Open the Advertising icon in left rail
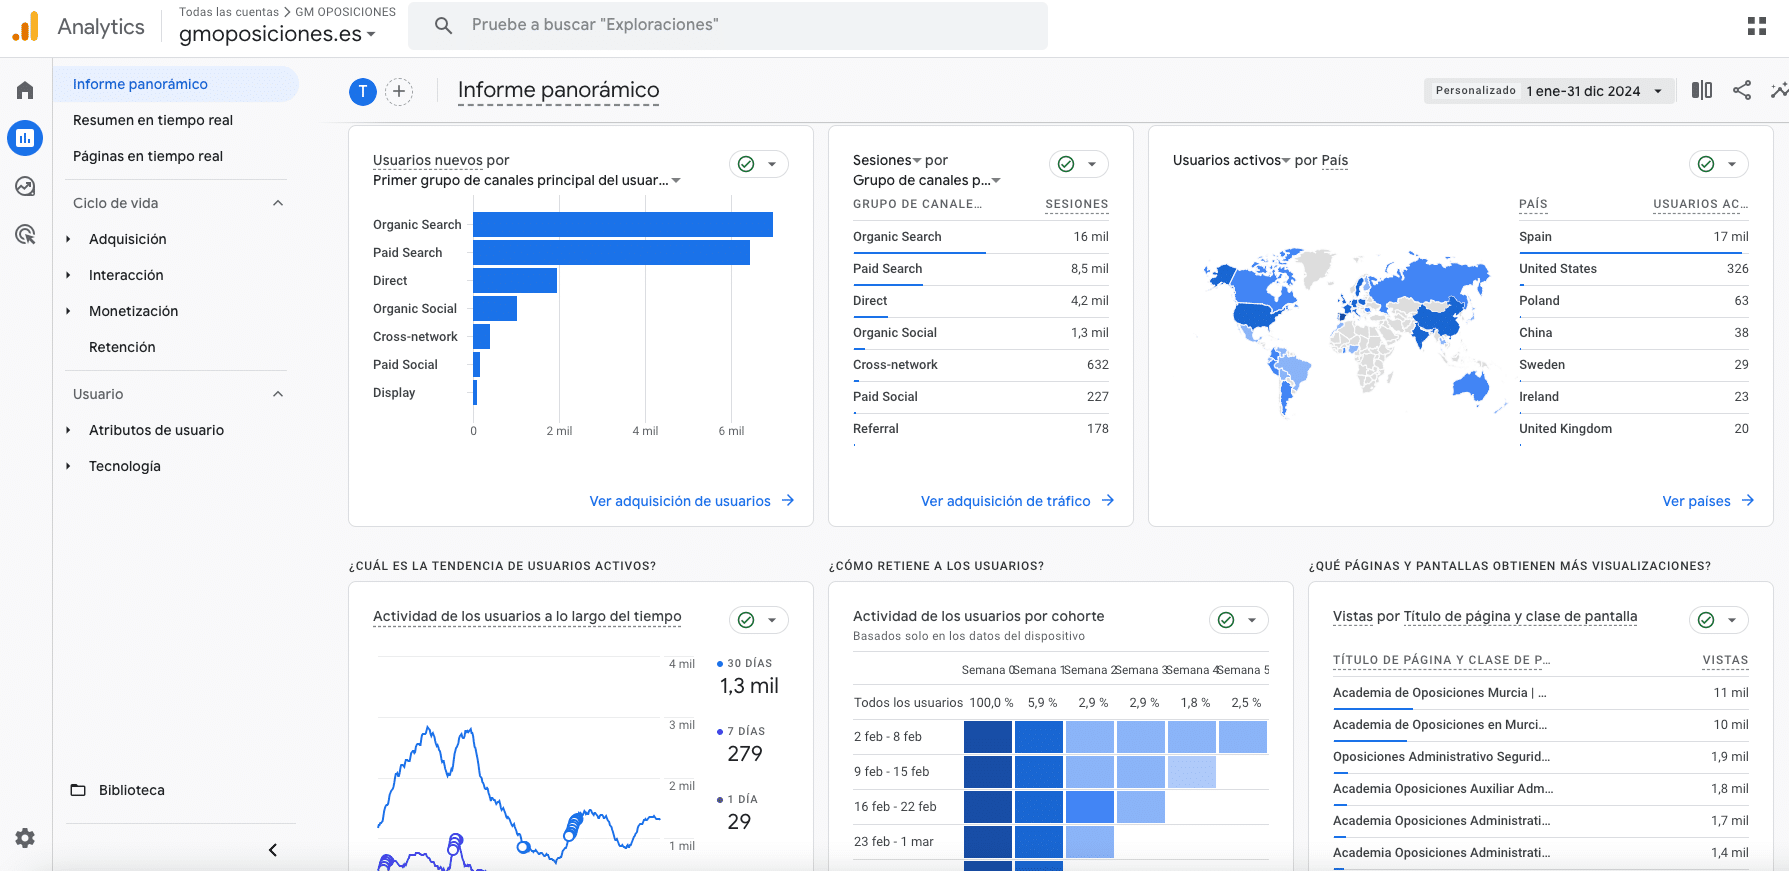Viewport: 1789px width, 871px height. pyautogui.click(x=25, y=234)
